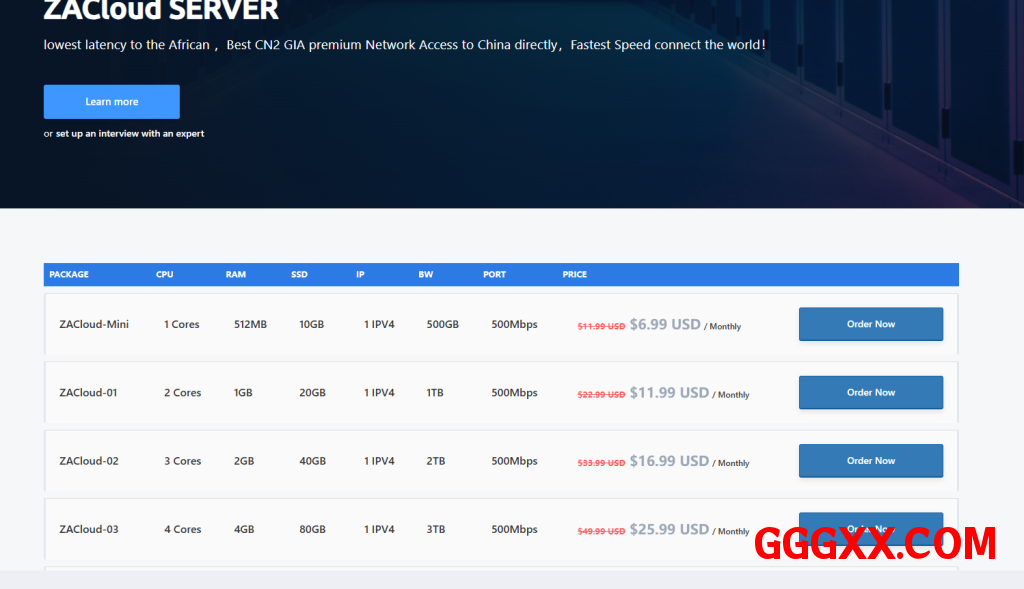Click the $6.99 USD monthly price
Viewport: 1024px width, 589px height.
coord(665,325)
